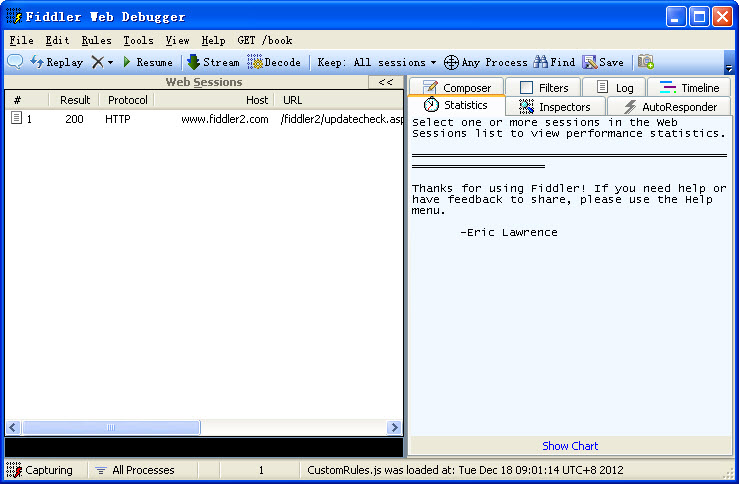Open the Remove sessions dropdown arrow
This screenshot has height=484, width=739.
point(110,62)
